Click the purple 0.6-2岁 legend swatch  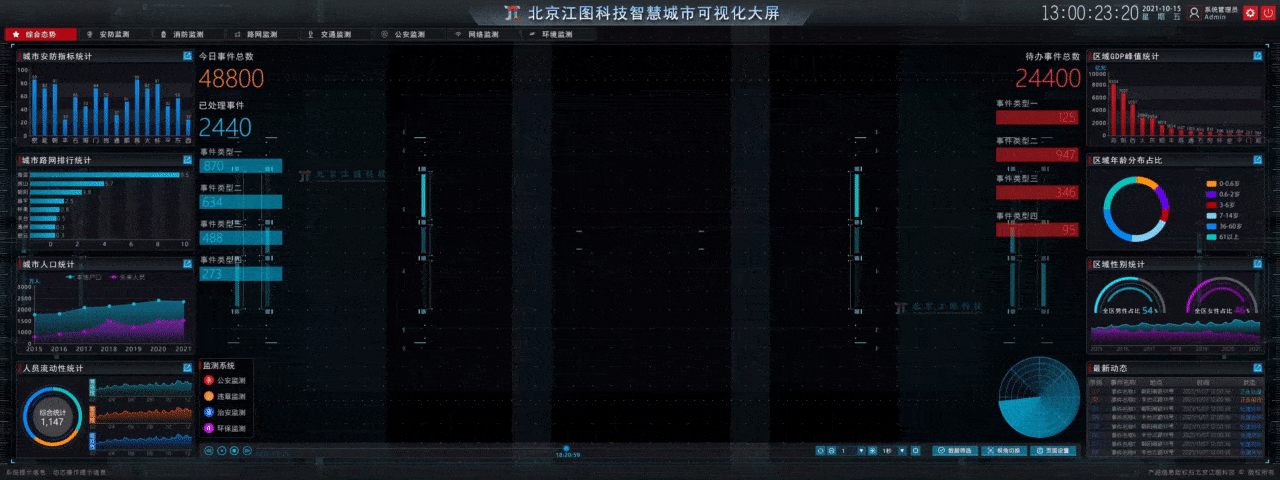click(x=1211, y=194)
